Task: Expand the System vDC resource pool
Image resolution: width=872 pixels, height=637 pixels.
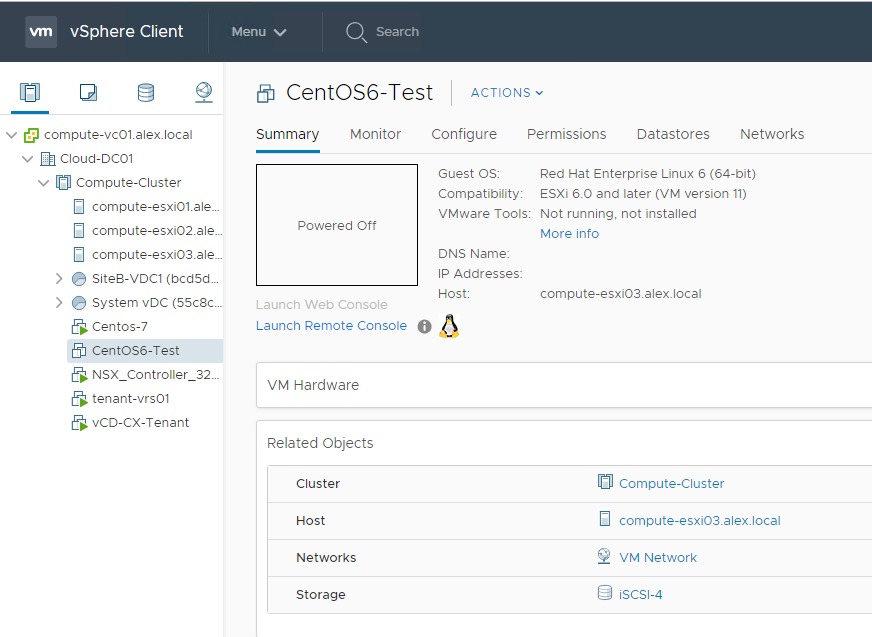Action: tap(60, 303)
